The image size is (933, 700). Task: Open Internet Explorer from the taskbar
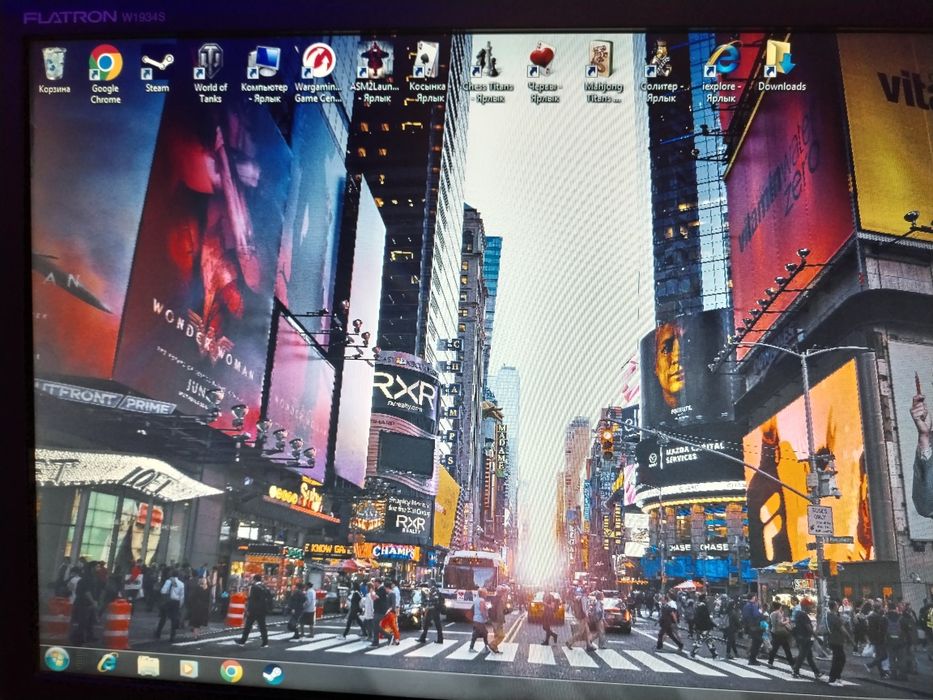pyautogui.click(x=108, y=662)
